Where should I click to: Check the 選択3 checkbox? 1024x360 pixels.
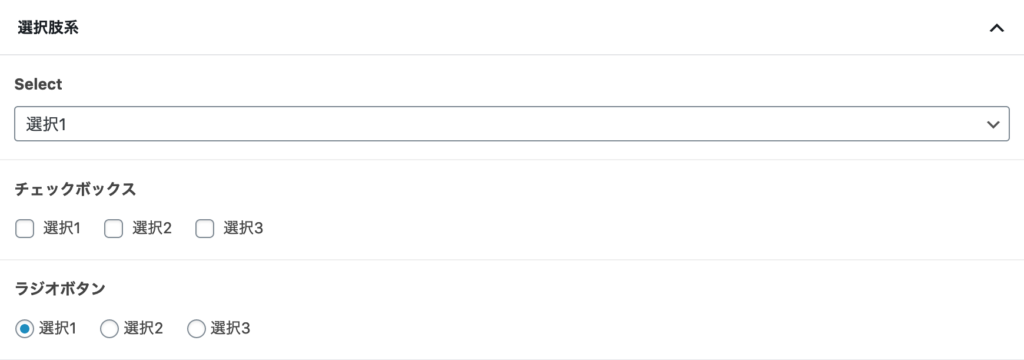click(204, 229)
